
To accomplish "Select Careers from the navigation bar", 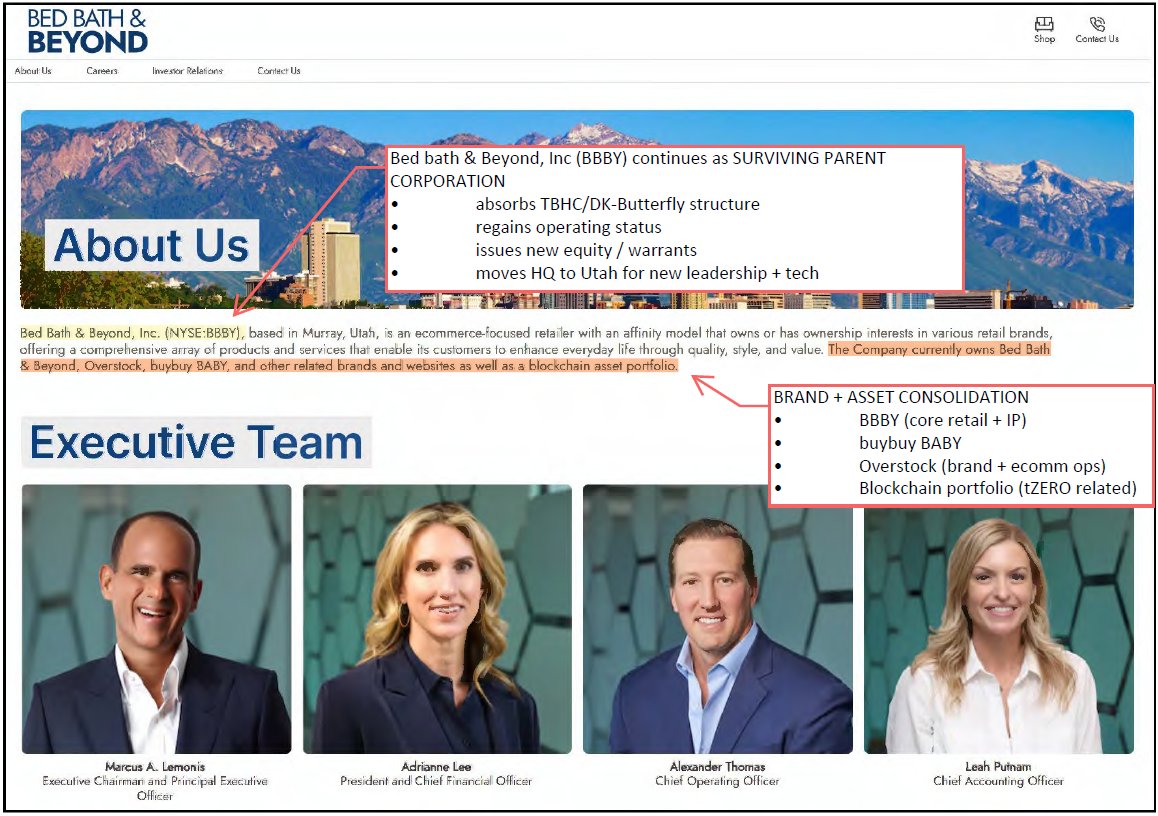I will (102, 71).
